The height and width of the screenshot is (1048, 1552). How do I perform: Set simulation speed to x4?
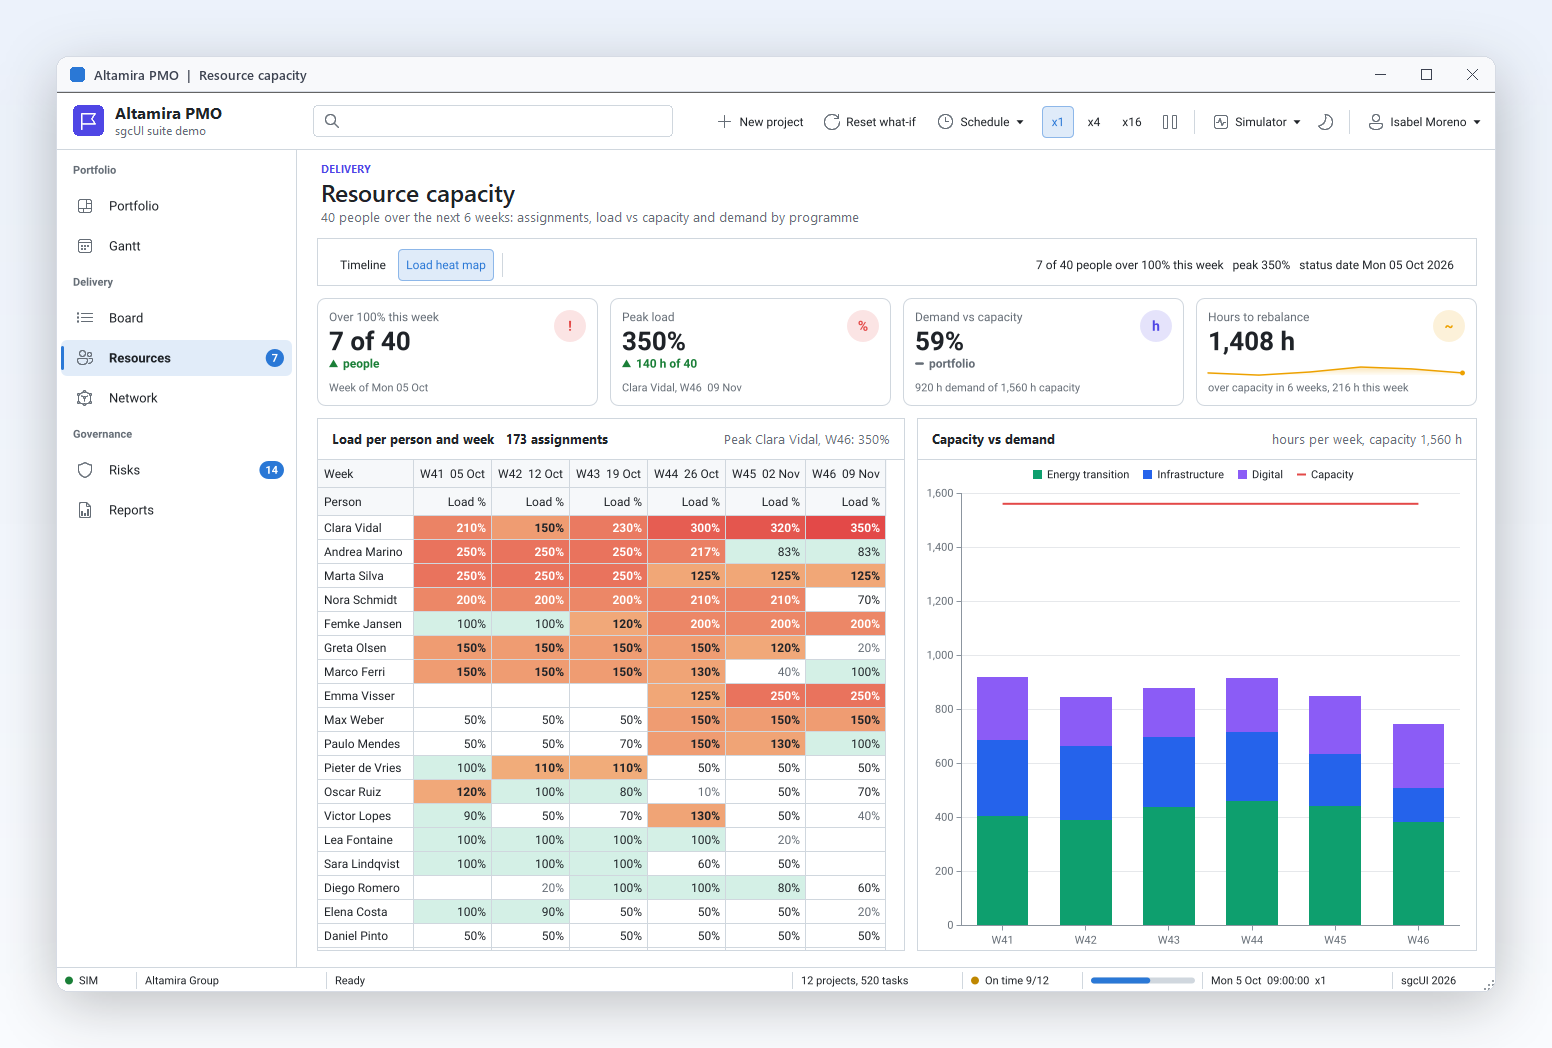pos(1094,122)
